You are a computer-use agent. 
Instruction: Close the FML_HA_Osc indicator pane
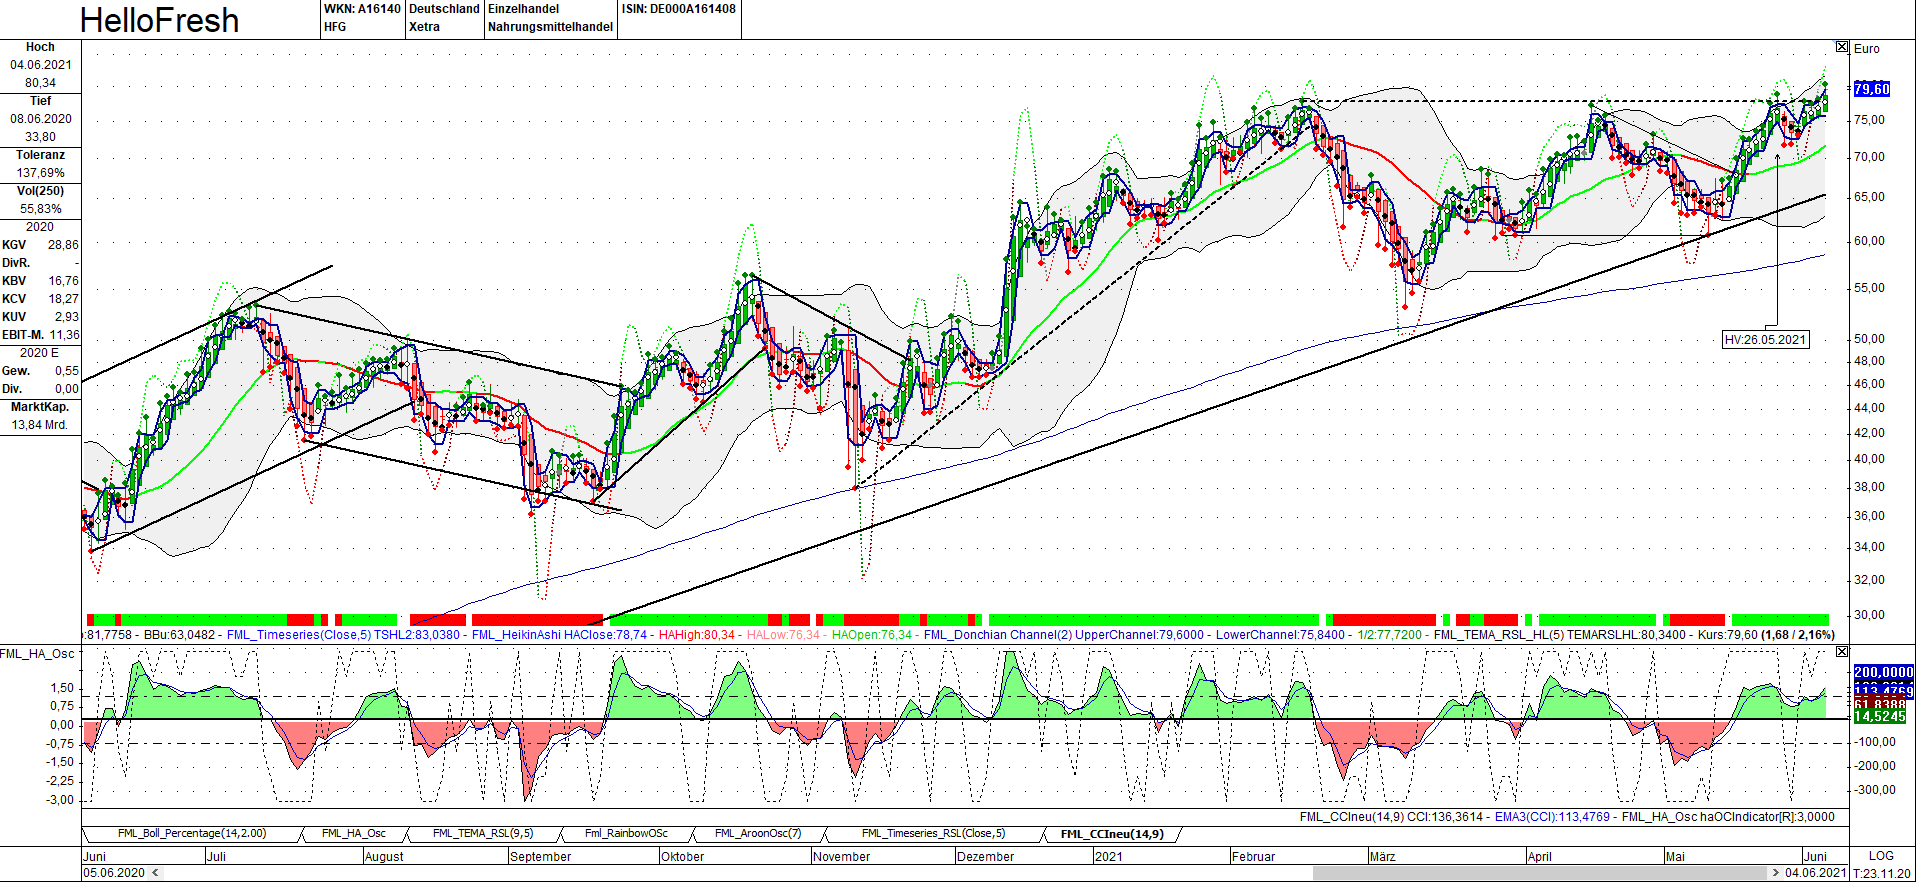(x=1842, y=652)
